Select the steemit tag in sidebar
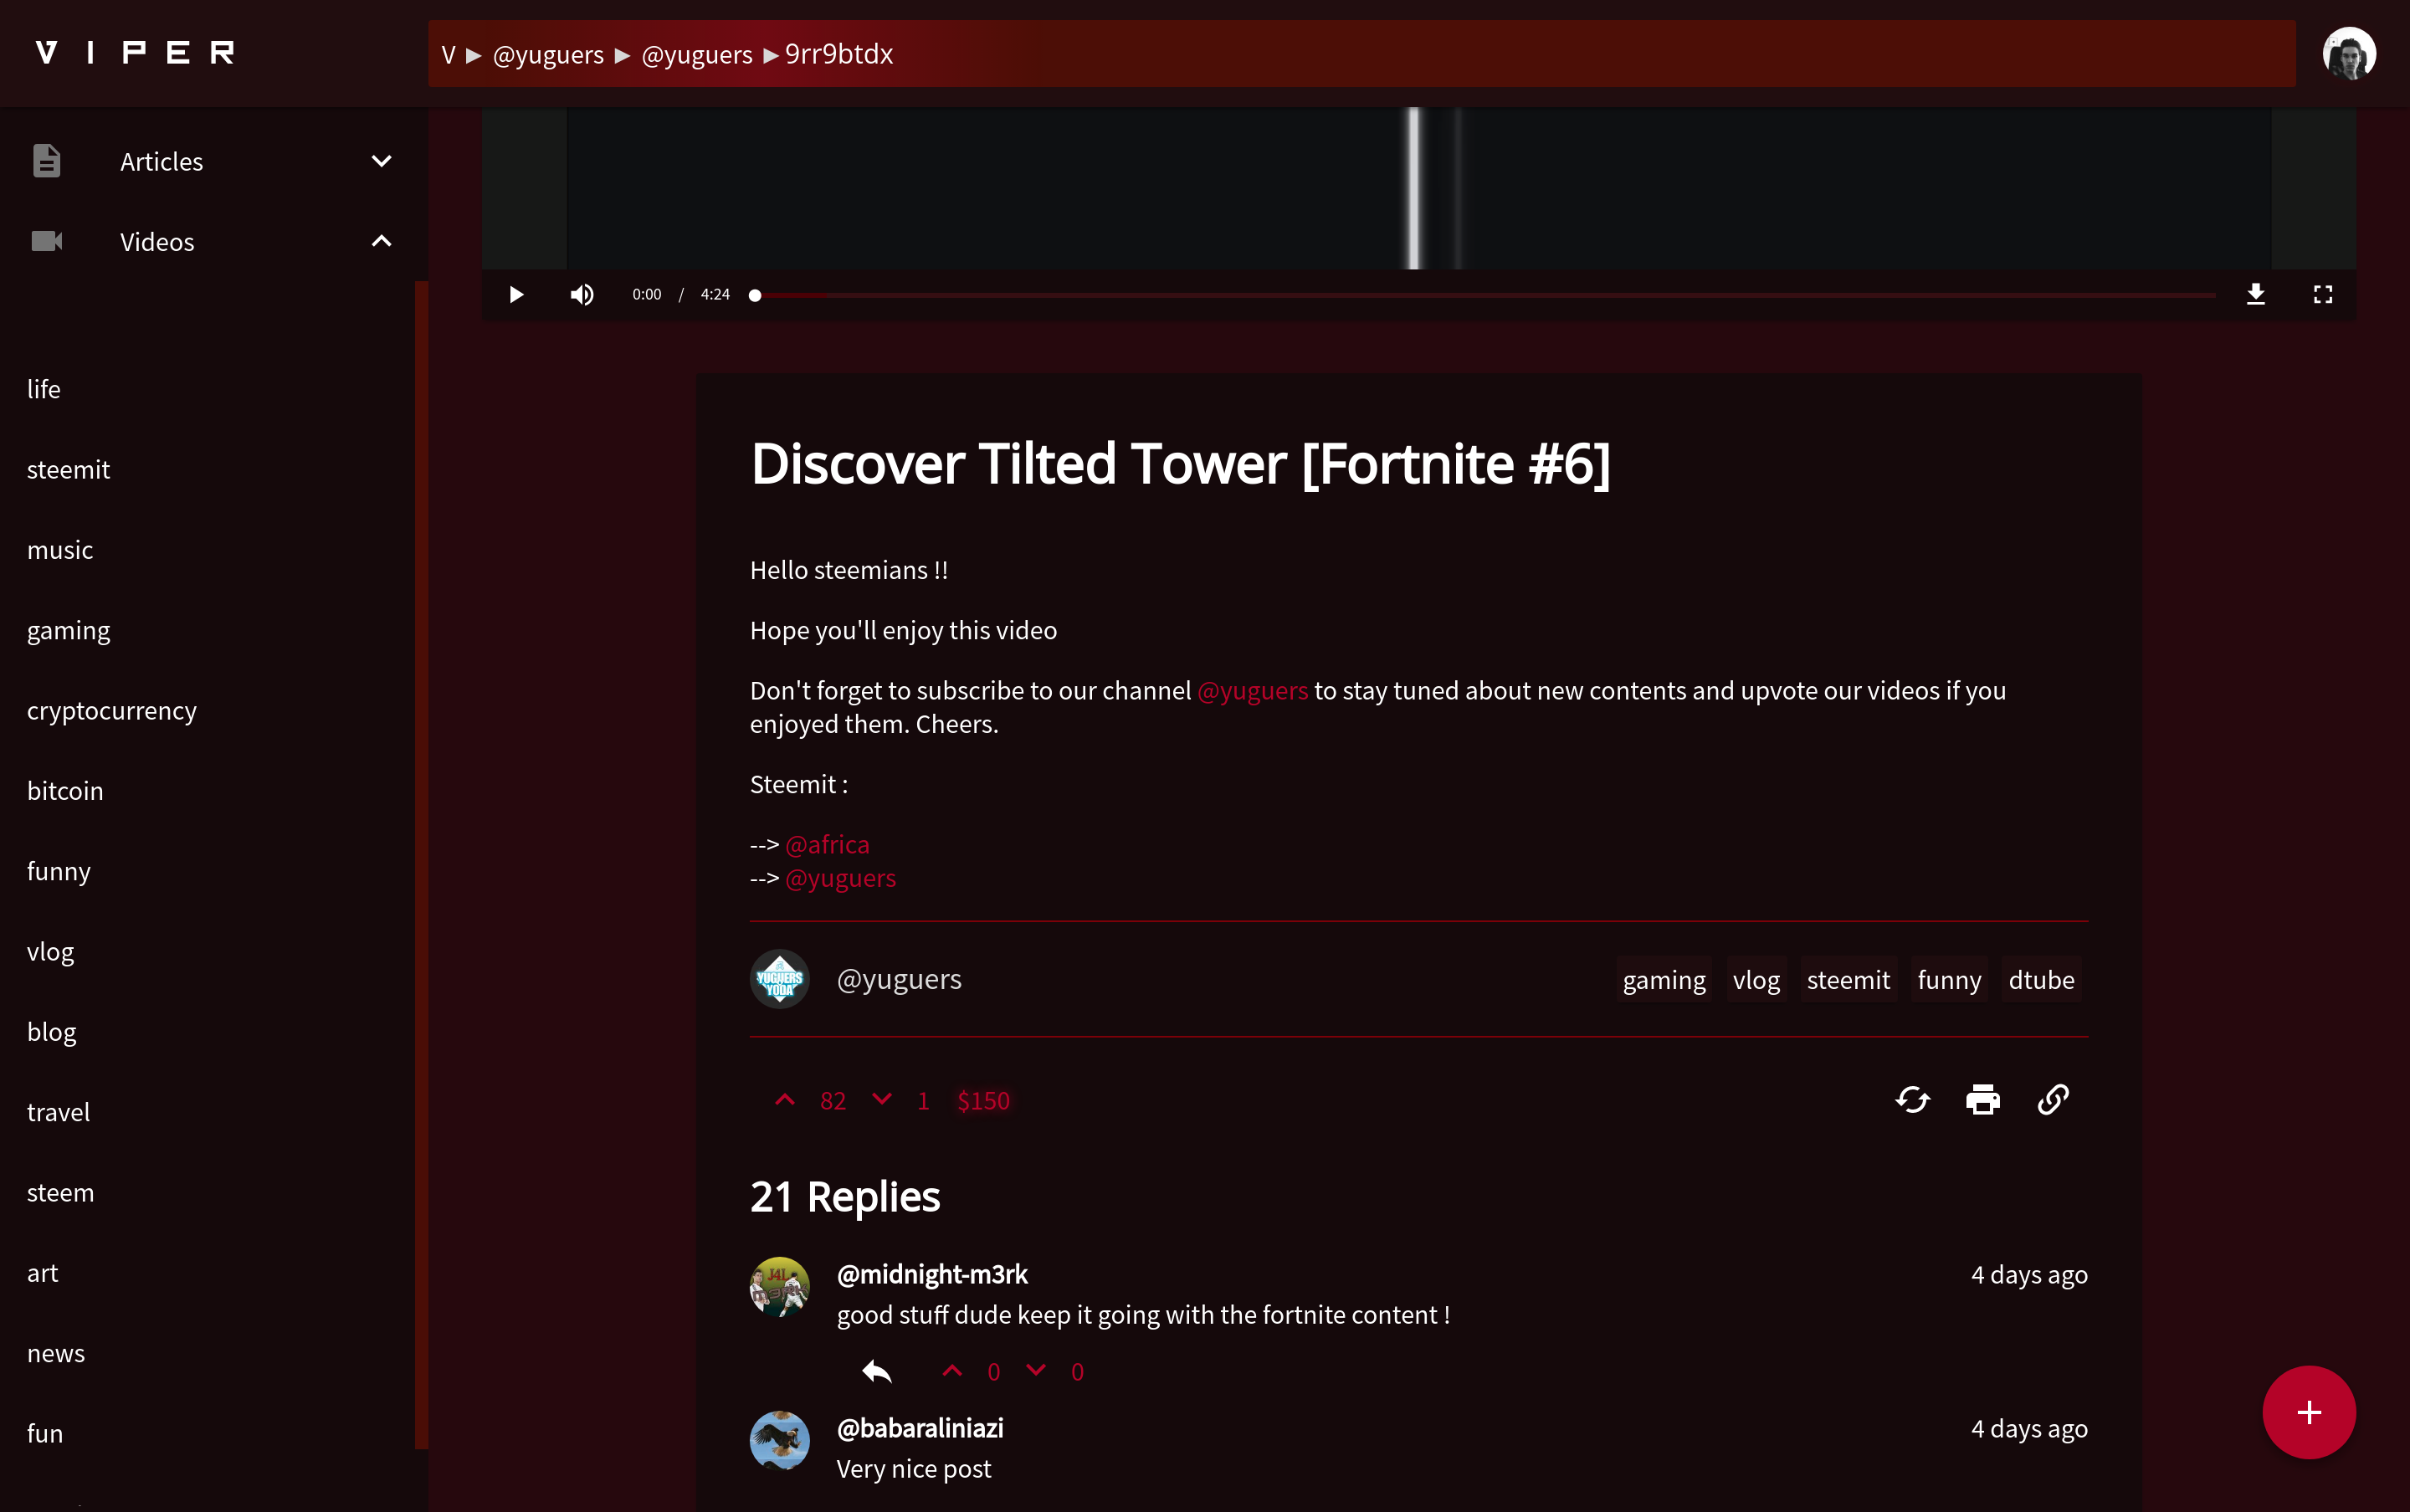Viewport: 2410px width, 1512px height. click(x=68, y=469)
